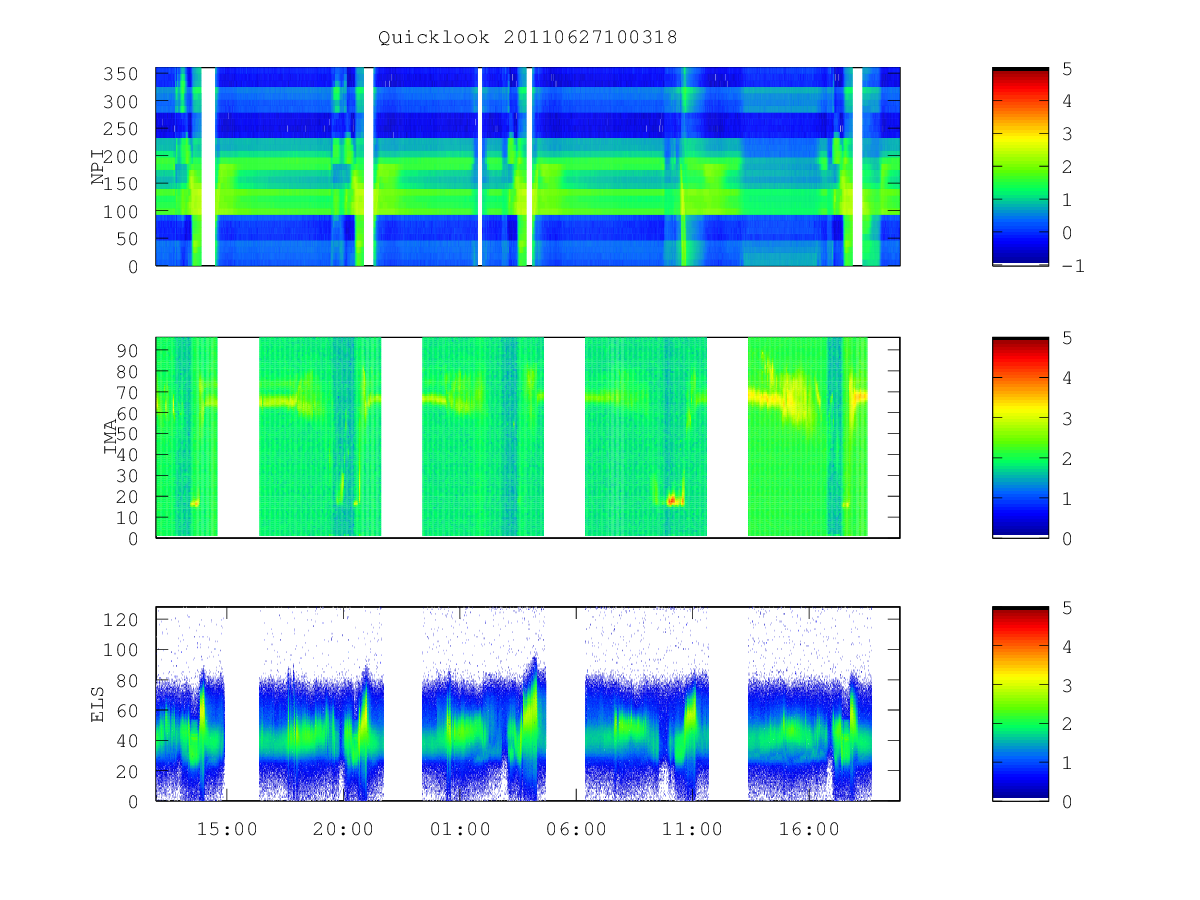Click the 11:00 time axis label
1200x900 pixels.
(x=693, y=830)
